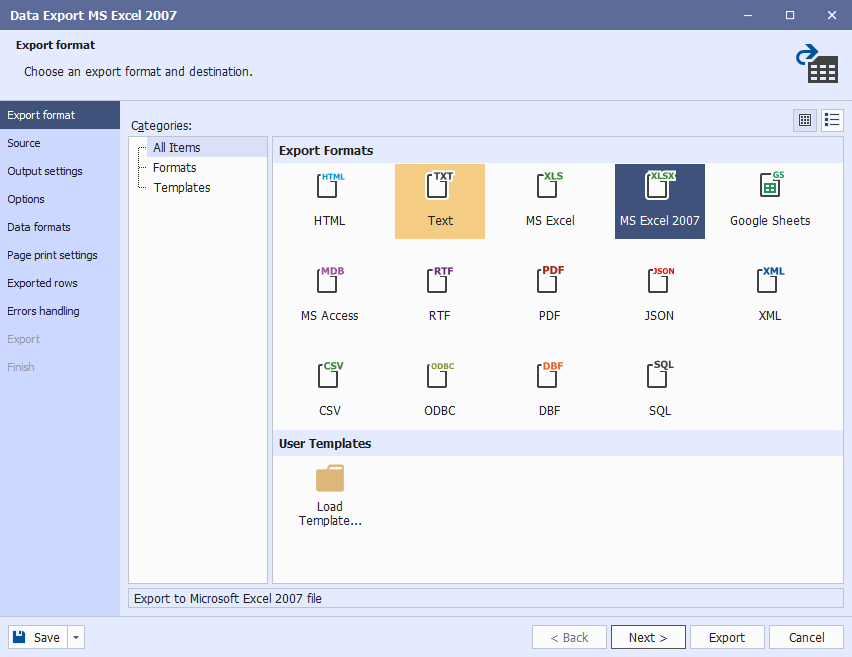The image size is (852, 657).
Task: Go to Data formats page
Action: pos(60,227)
